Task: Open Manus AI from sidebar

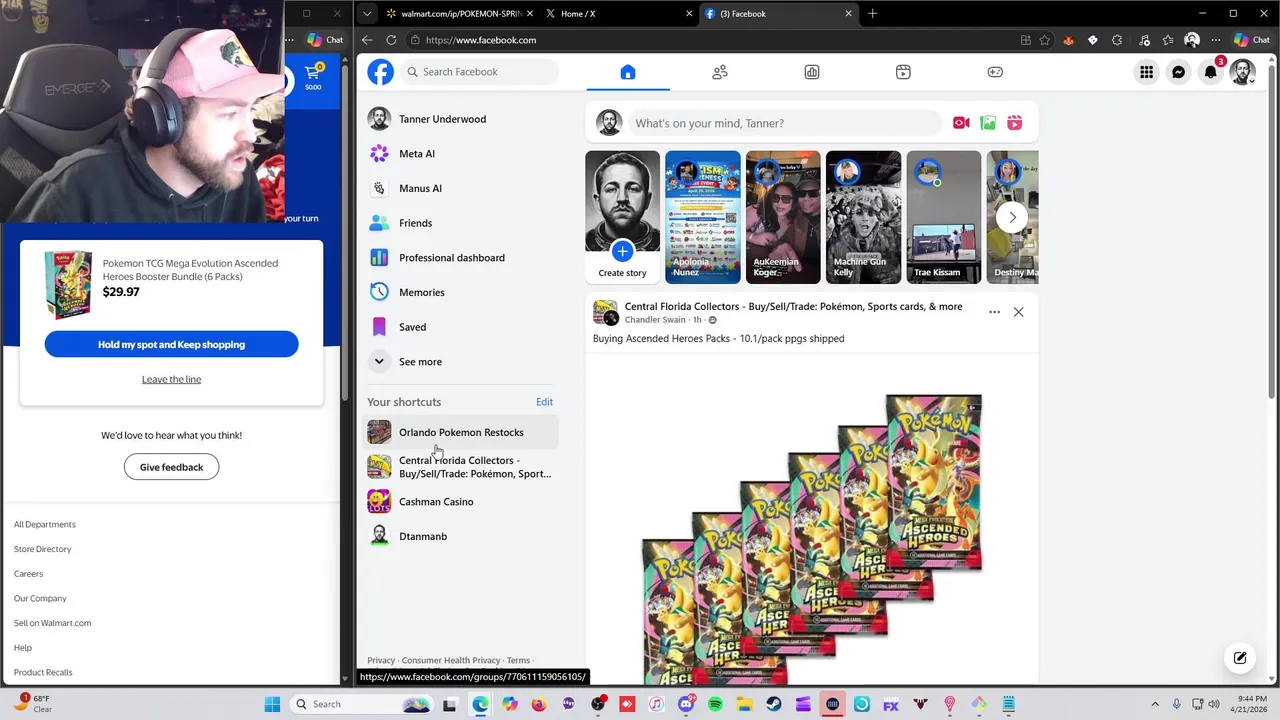Action: coord(461,188)
